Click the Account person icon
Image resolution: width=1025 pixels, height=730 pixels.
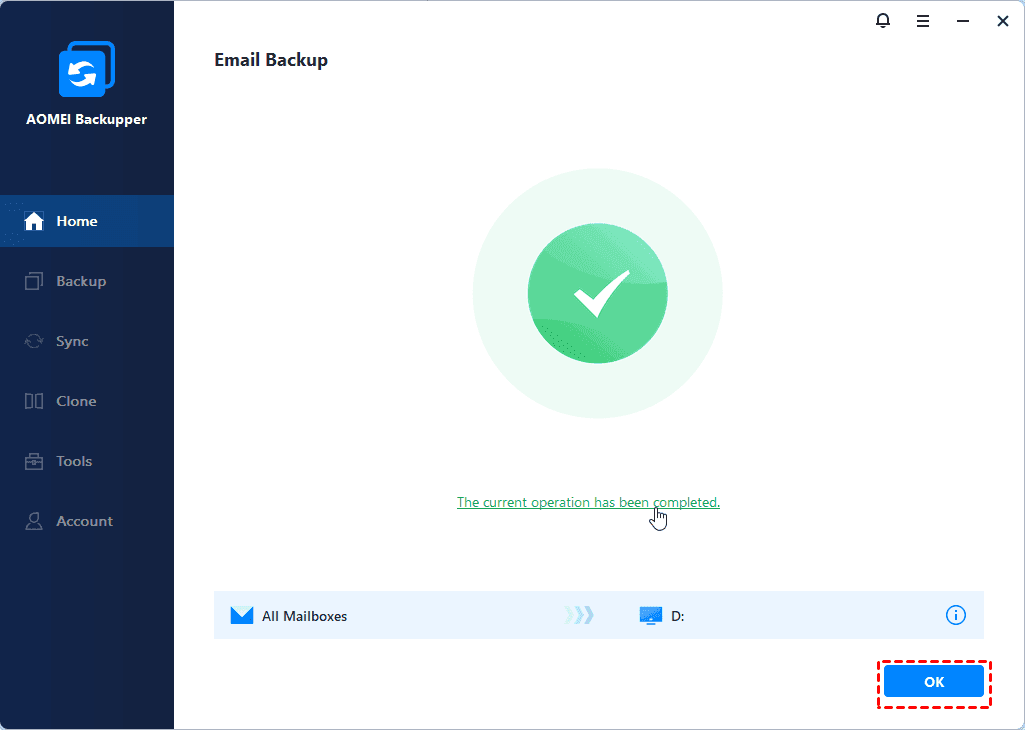coord(34,521)
